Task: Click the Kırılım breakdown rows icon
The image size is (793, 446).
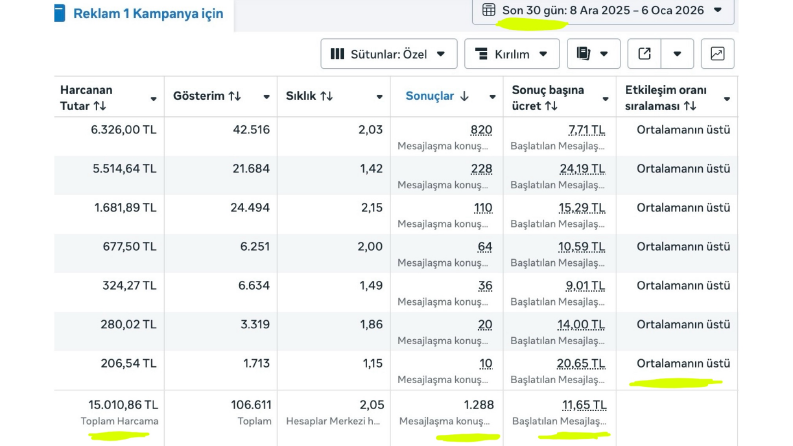Action: (481, 54)
